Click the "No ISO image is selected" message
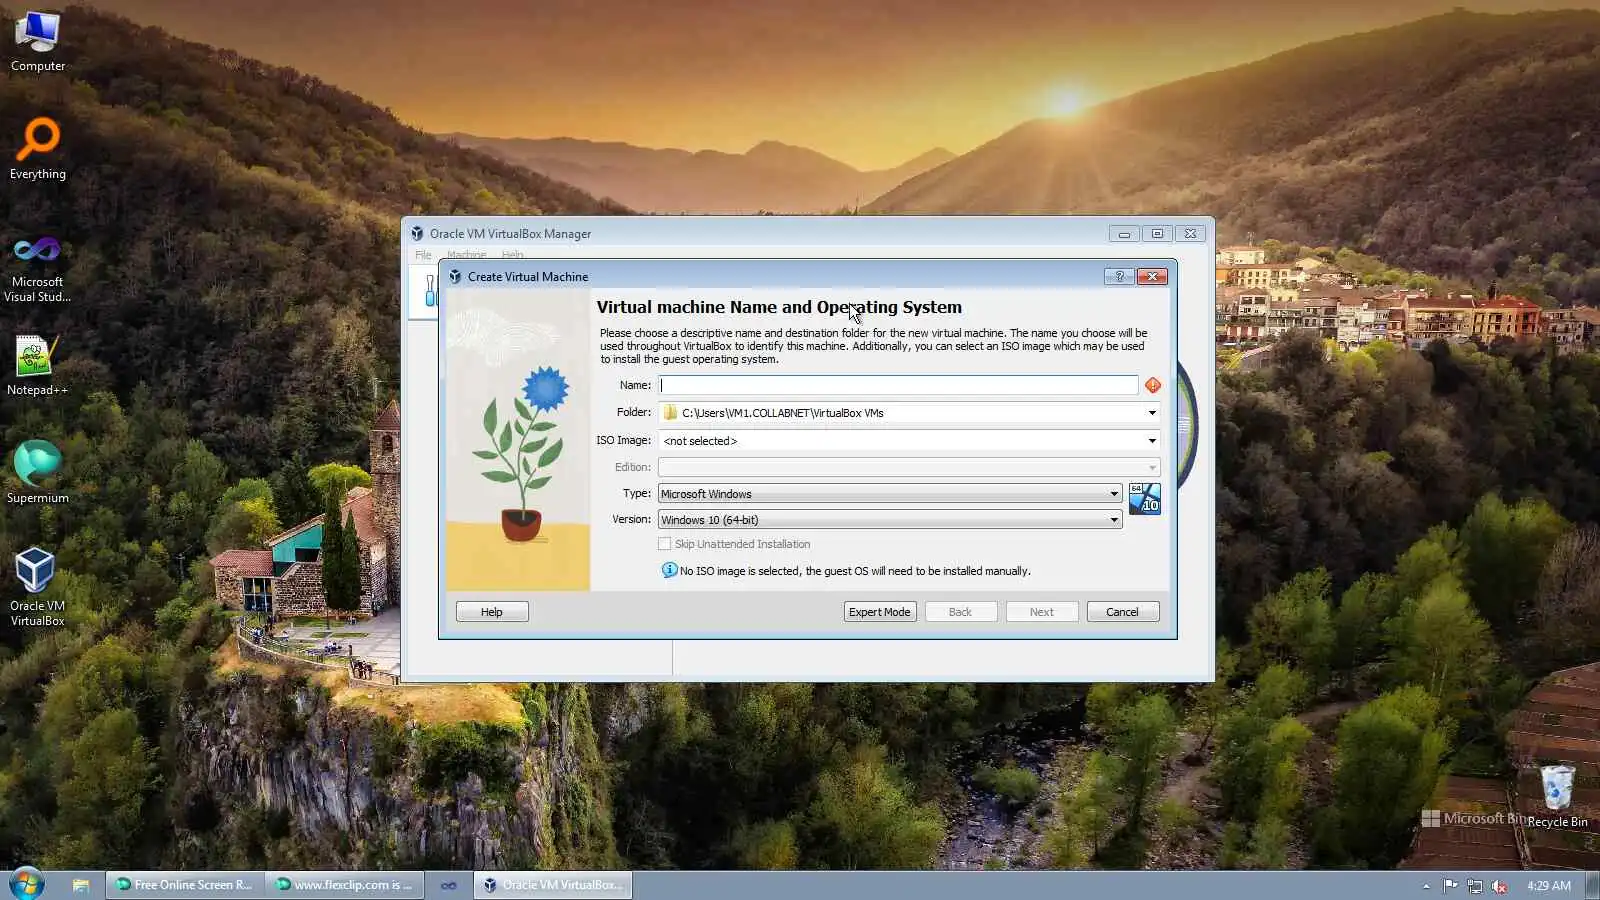The width and height of the screenshot is (1600, 900). click(x=855, y=571)
